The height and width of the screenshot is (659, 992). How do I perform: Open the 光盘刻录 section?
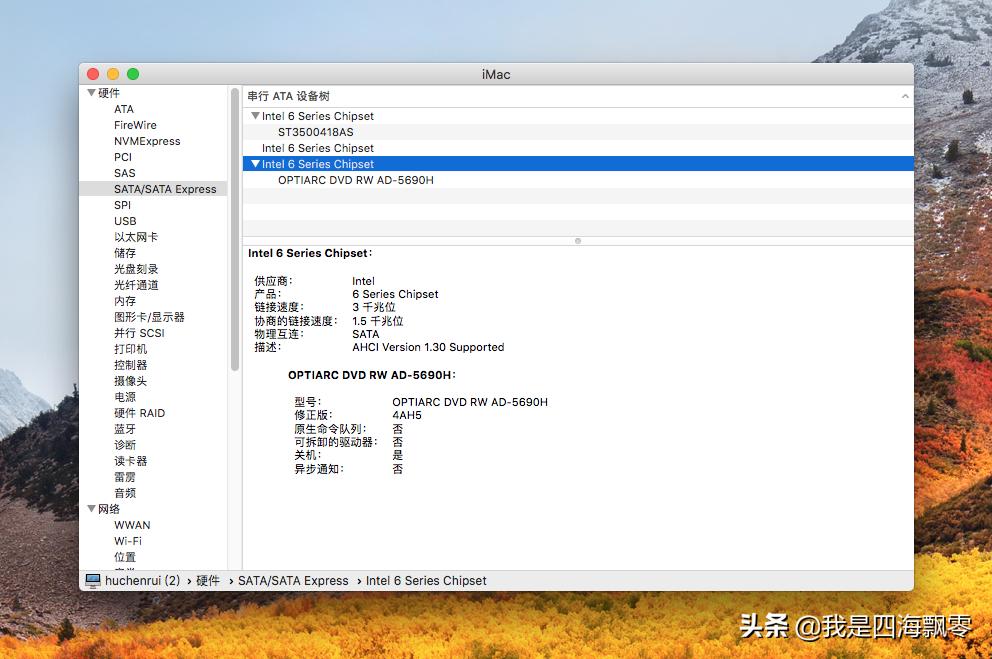tap(136, 269)
